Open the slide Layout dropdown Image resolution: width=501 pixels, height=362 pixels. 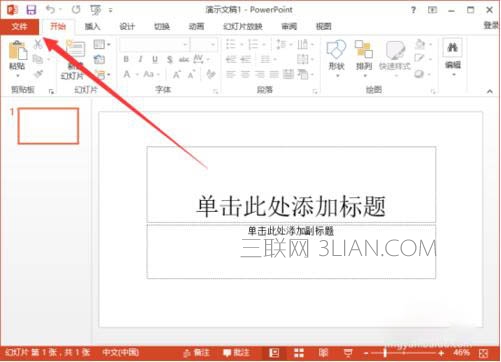[x=102, y=44]
